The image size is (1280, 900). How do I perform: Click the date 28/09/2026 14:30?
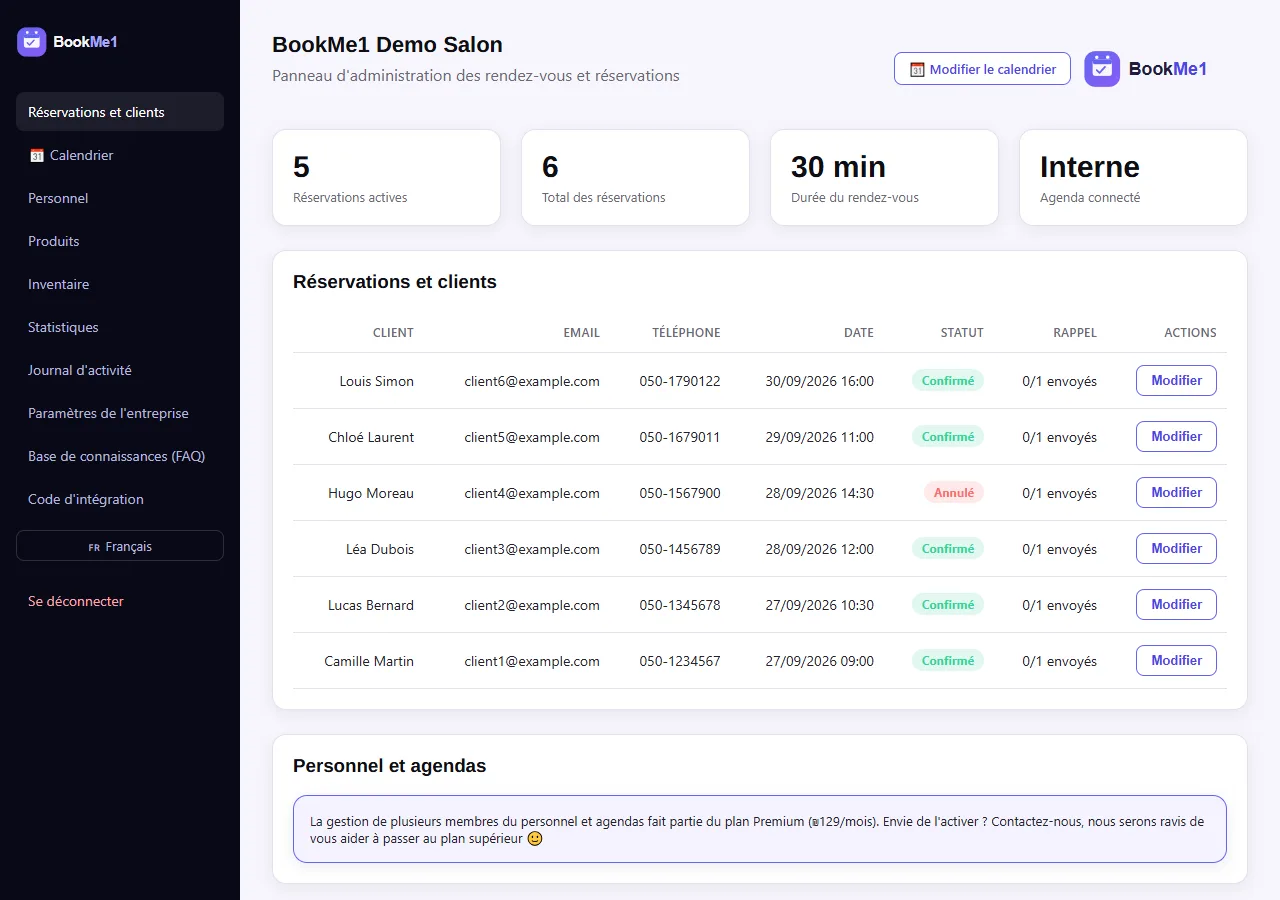point(819,493)
